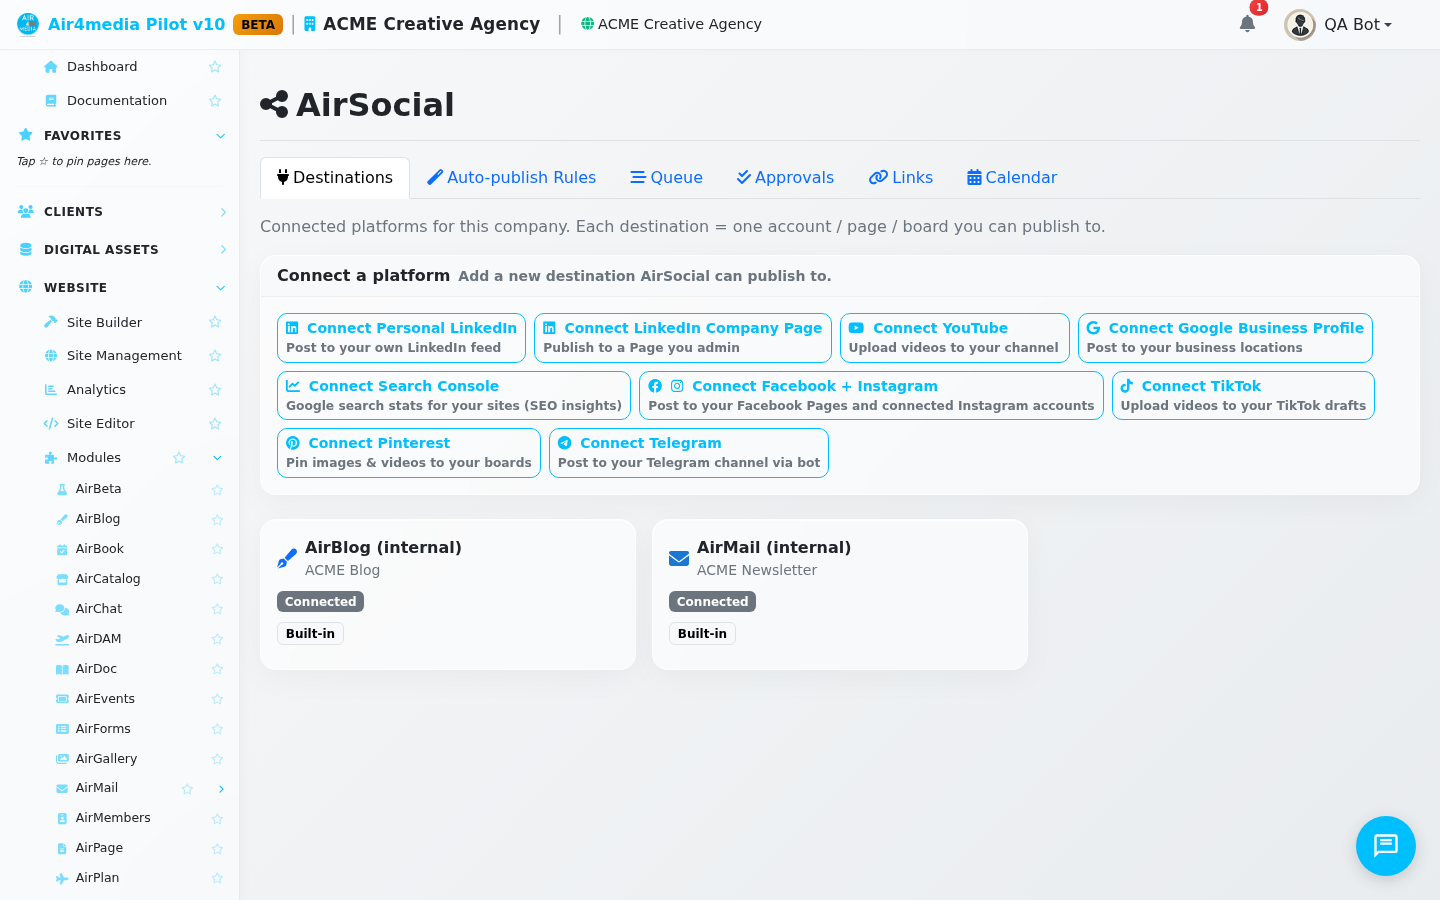1440x900 pixels.
Task: Pin Documentation with its star
Action: 215,101
